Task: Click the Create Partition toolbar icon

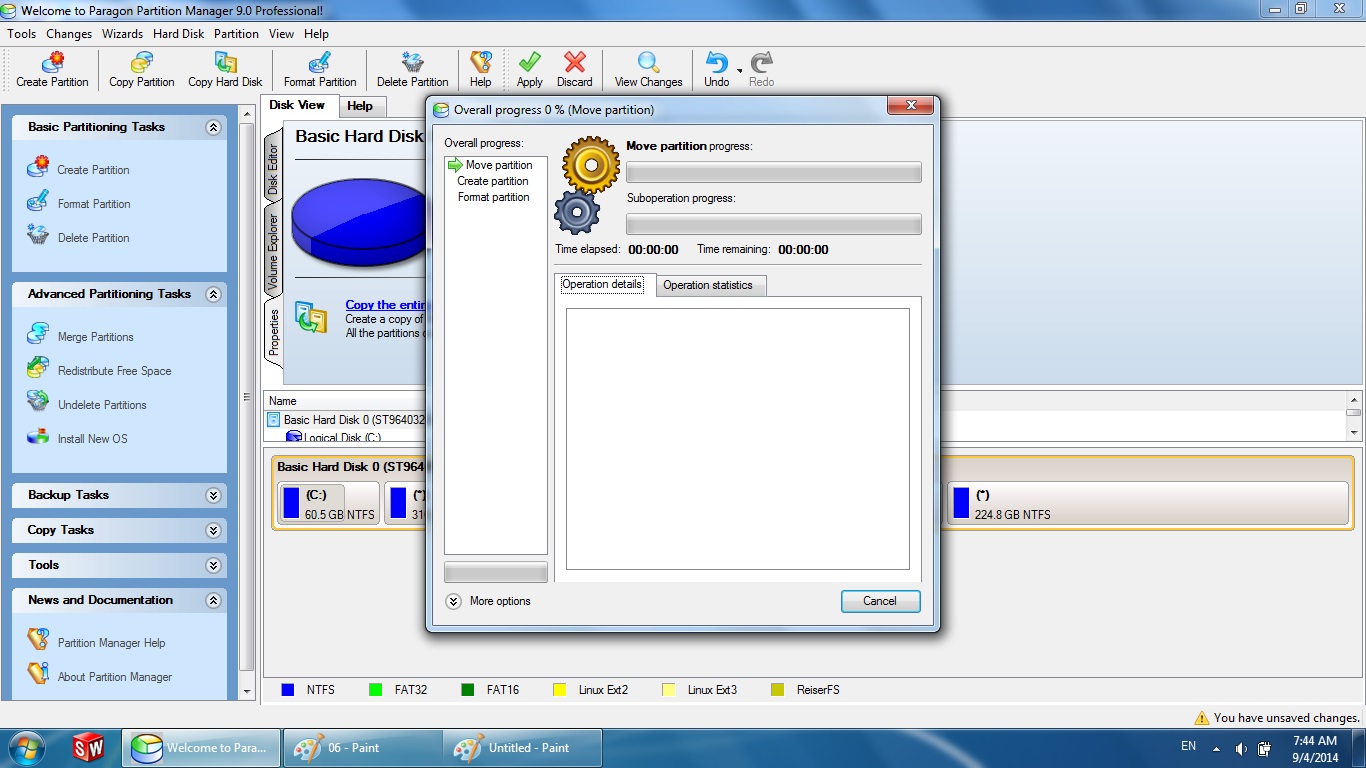Action: coord(52,70)
